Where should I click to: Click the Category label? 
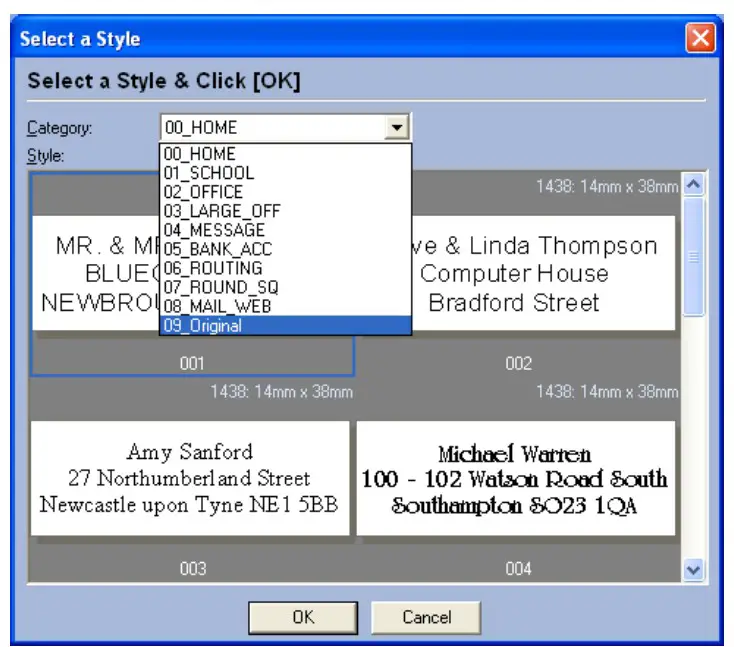pyautogui.click(x=59, y=128)
